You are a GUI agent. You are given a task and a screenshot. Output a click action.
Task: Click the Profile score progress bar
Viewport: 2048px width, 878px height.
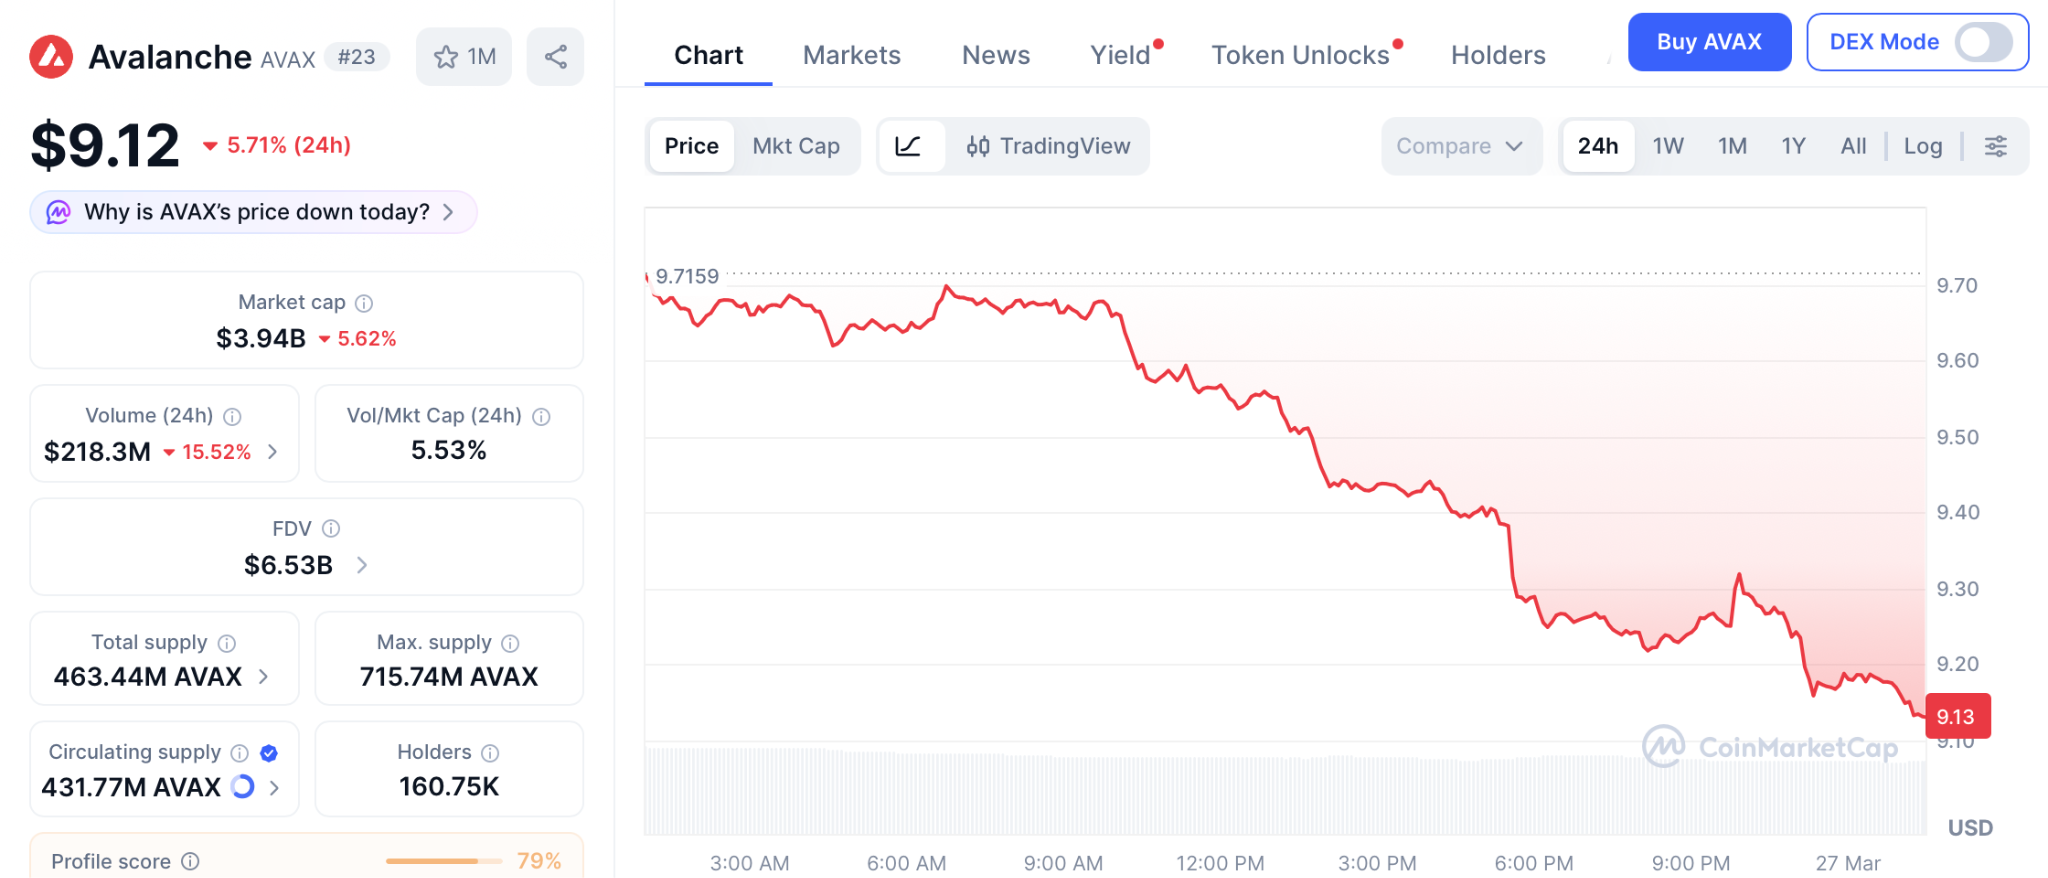(443, 861)
